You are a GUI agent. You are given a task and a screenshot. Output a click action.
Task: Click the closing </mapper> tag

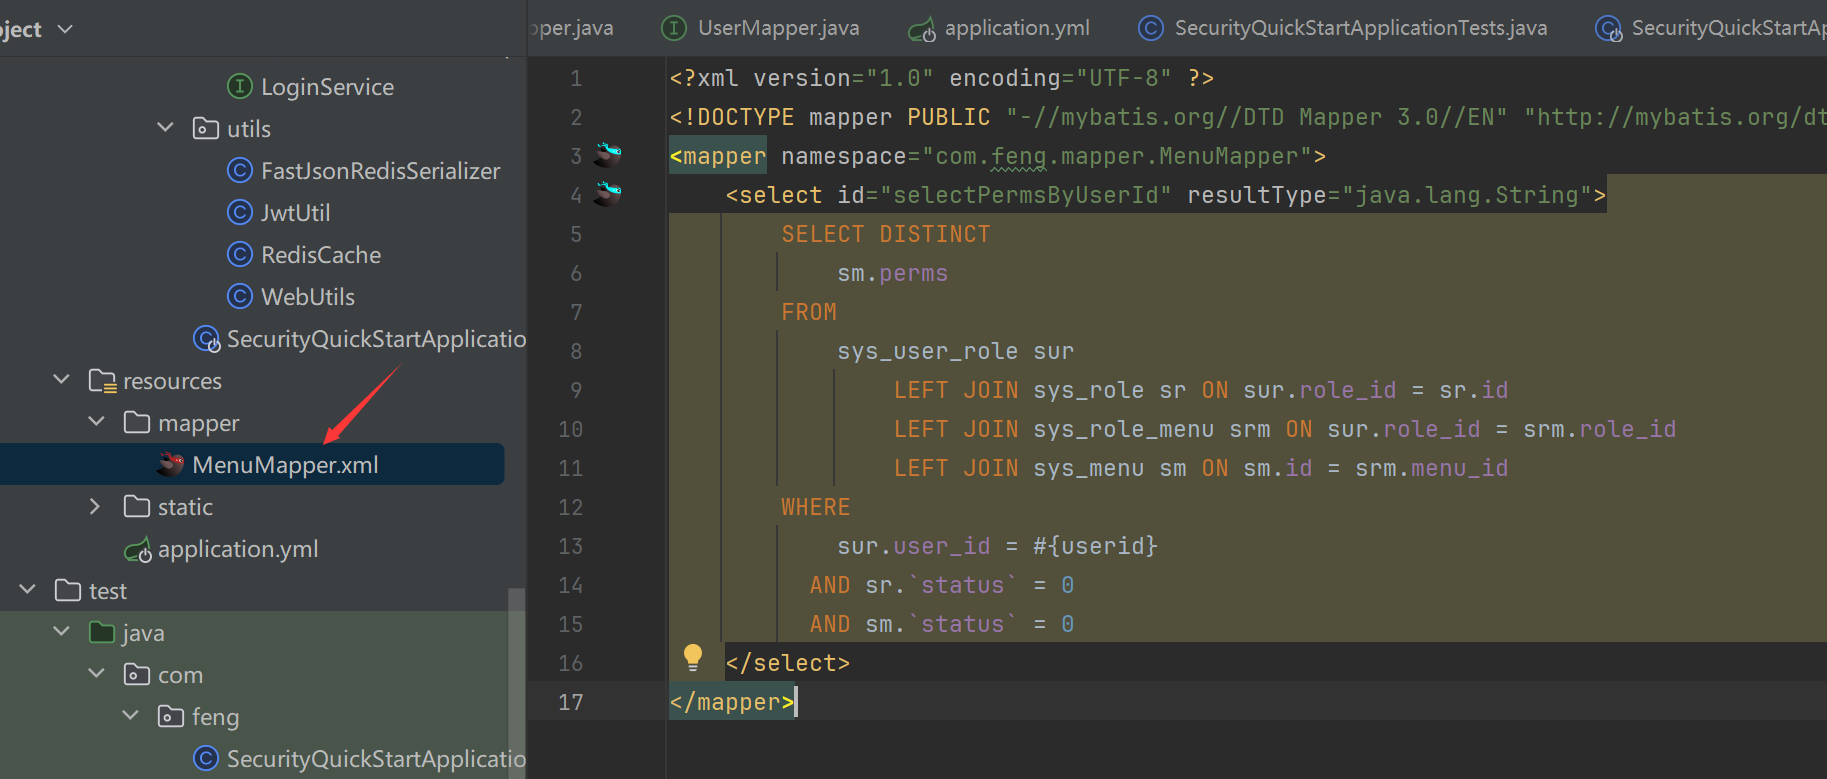(x=732, y=702)
